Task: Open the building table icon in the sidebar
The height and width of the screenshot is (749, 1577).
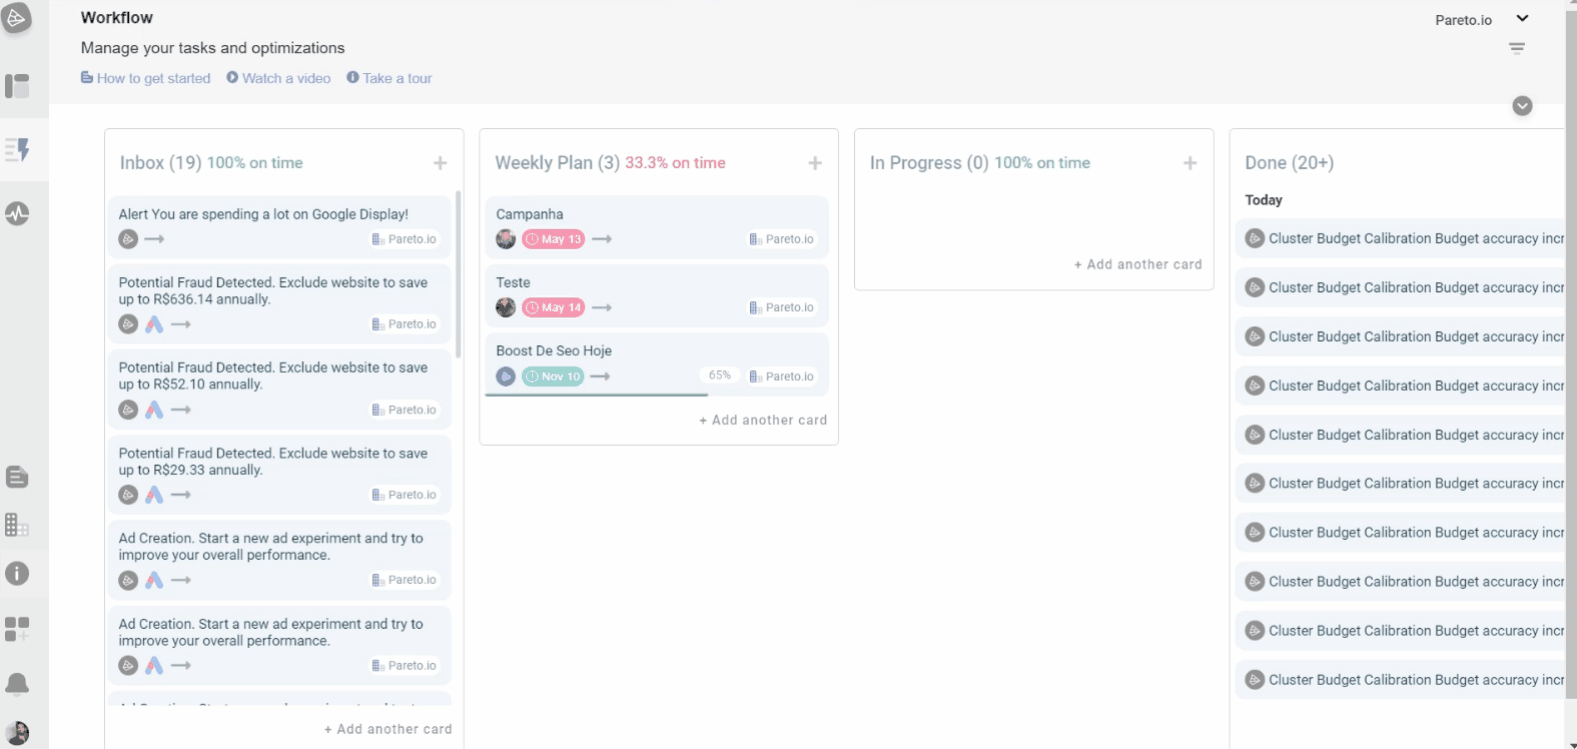Action: point(17,524)
